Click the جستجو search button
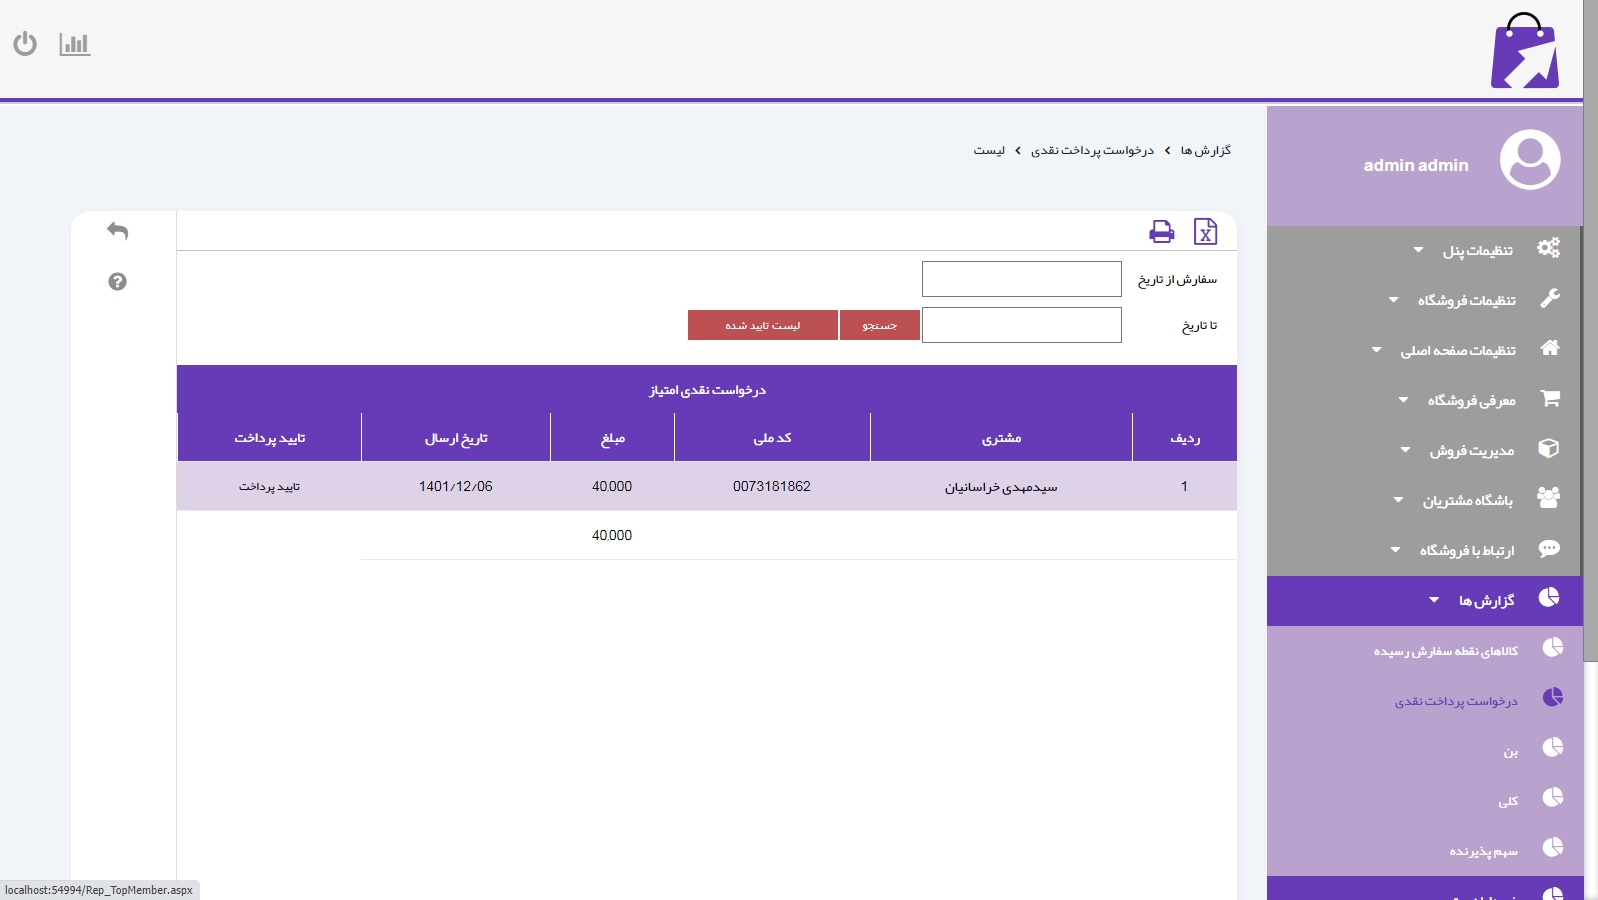This screenshot has height=900, width=1598. (x=879, y=325)
